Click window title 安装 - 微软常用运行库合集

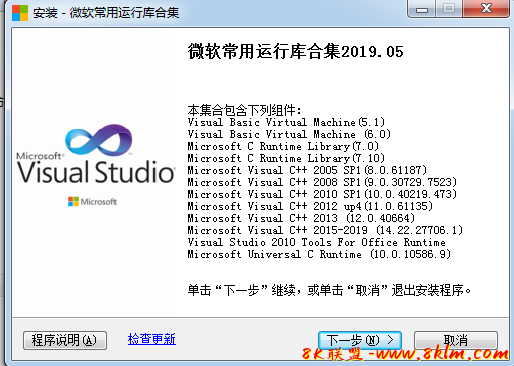point(106,13)
